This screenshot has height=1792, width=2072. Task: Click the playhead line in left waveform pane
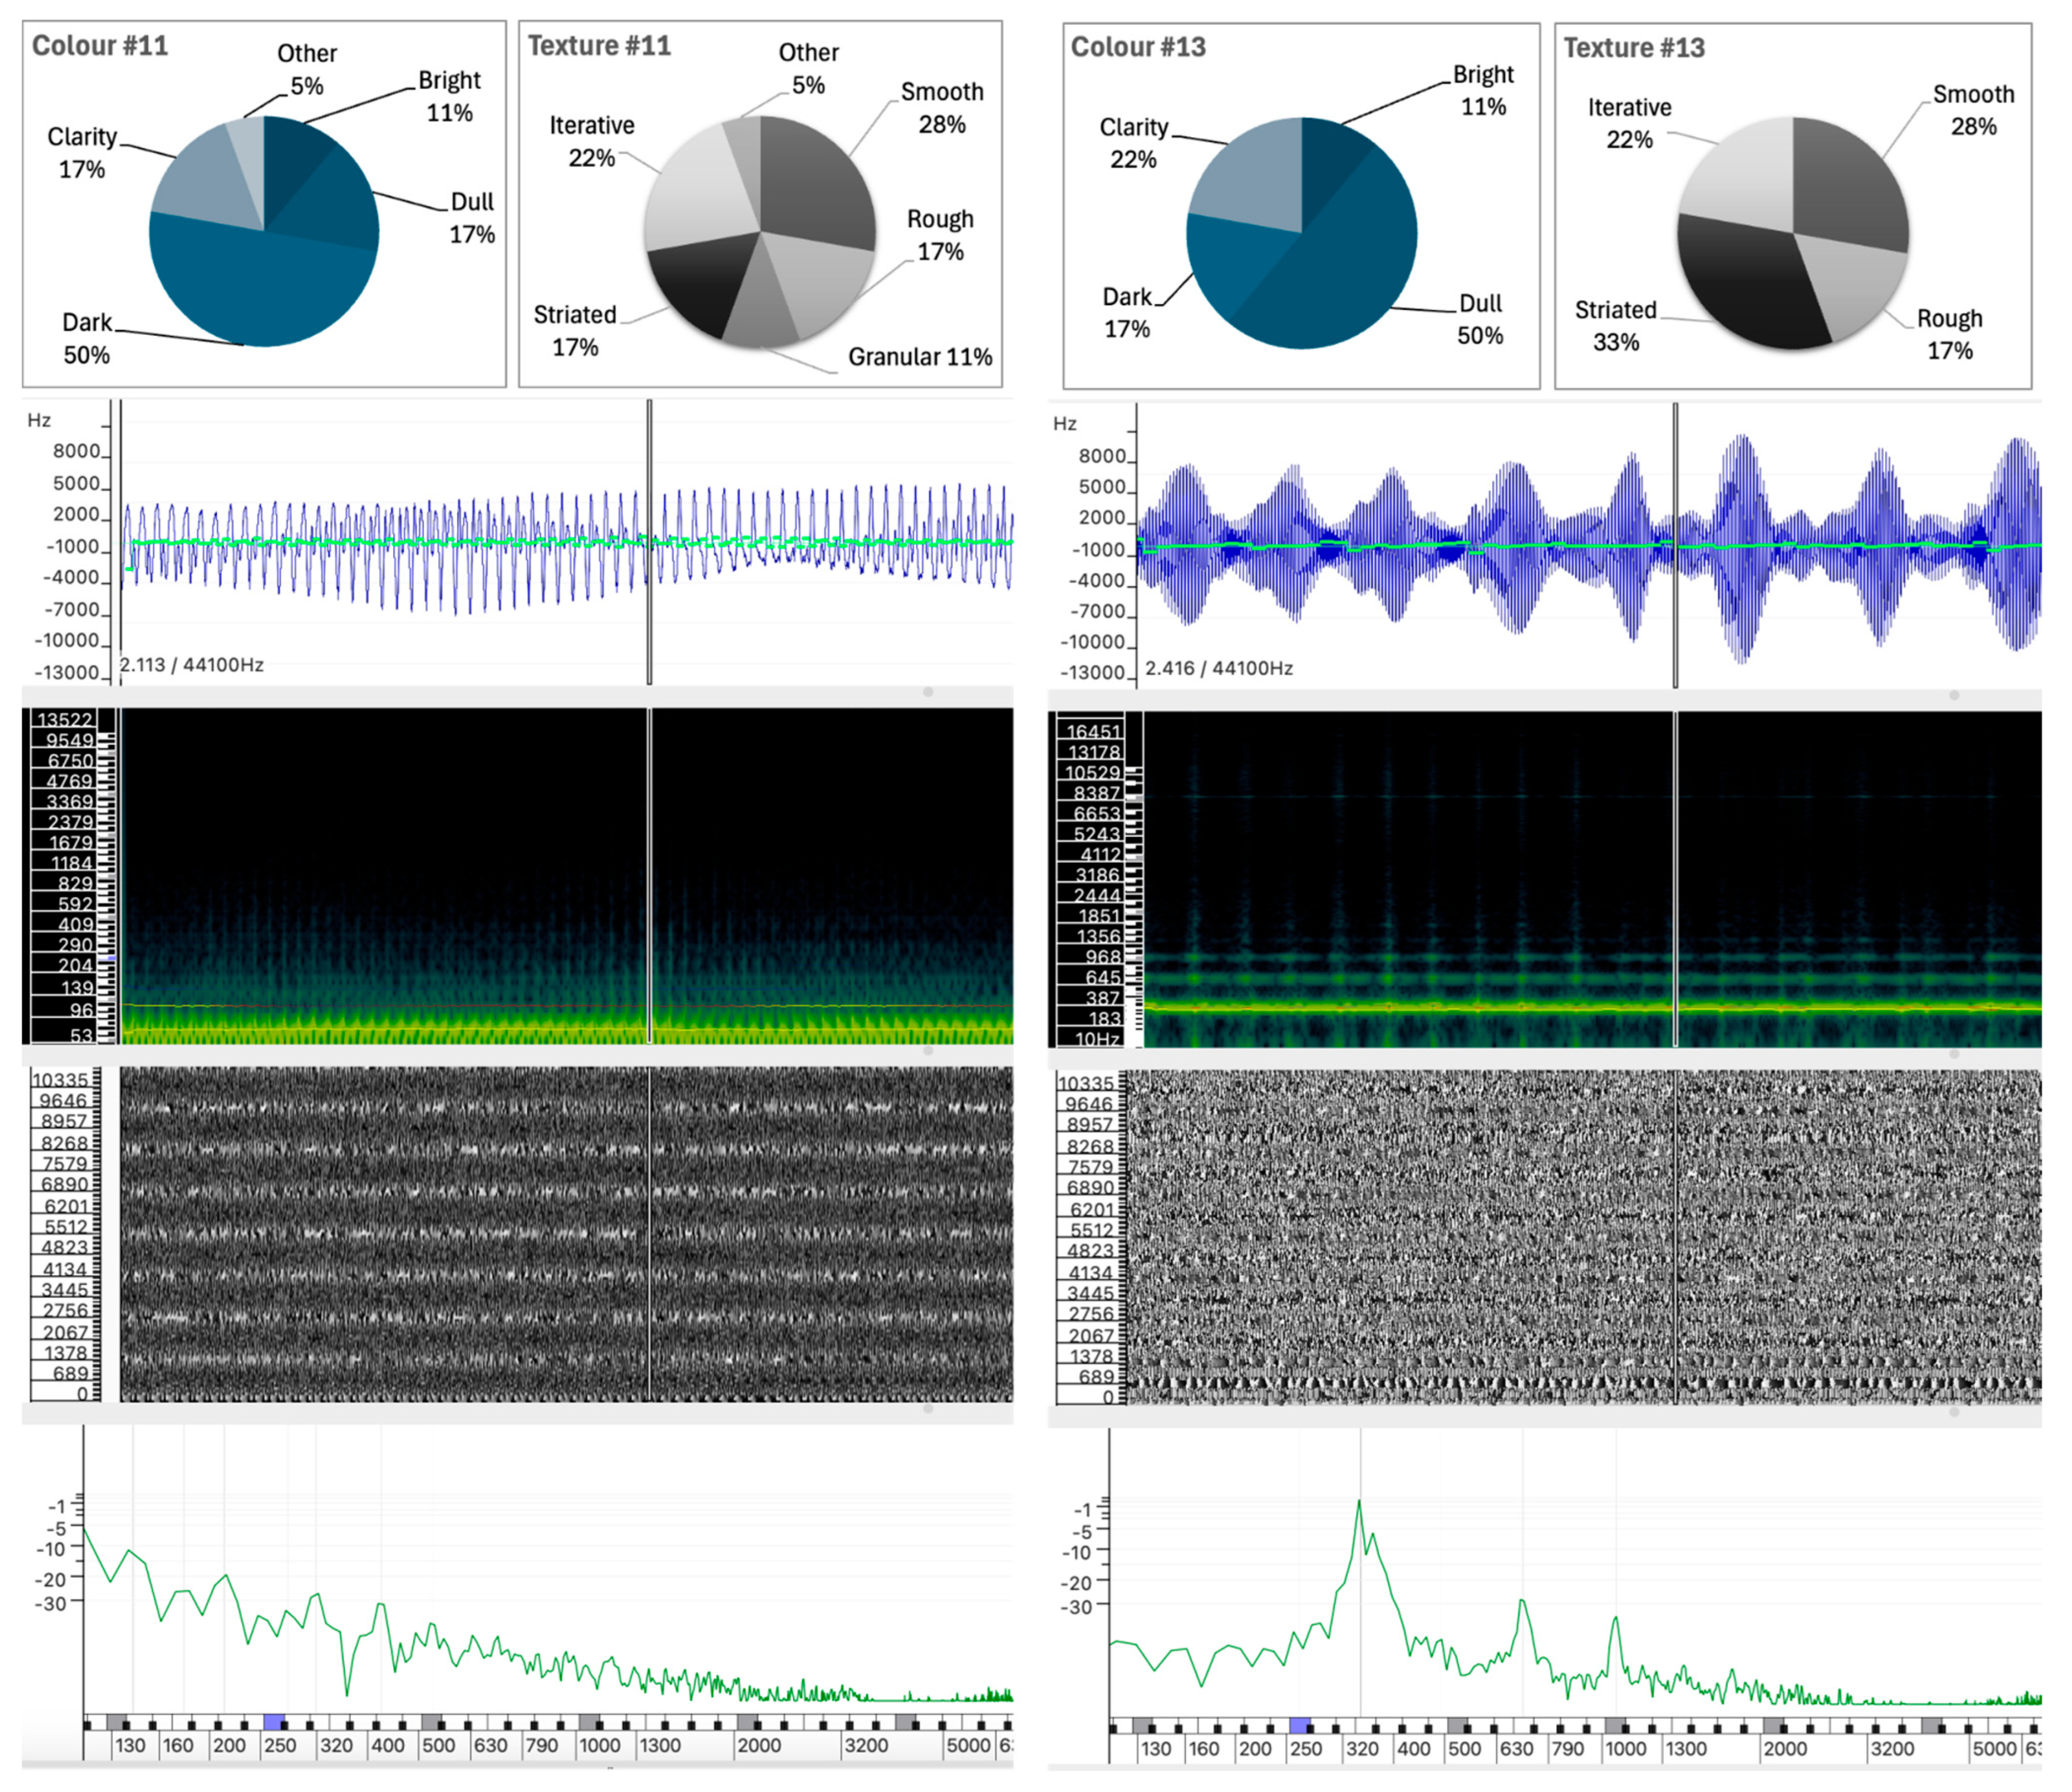coord(649,542)
